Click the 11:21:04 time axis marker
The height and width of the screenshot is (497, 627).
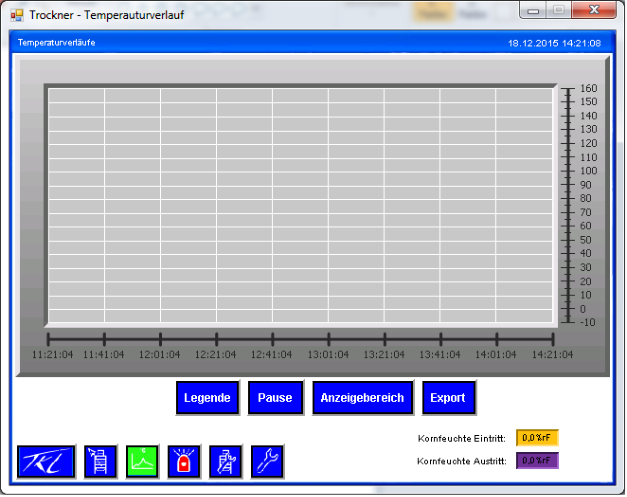click(x=49, y=354)
